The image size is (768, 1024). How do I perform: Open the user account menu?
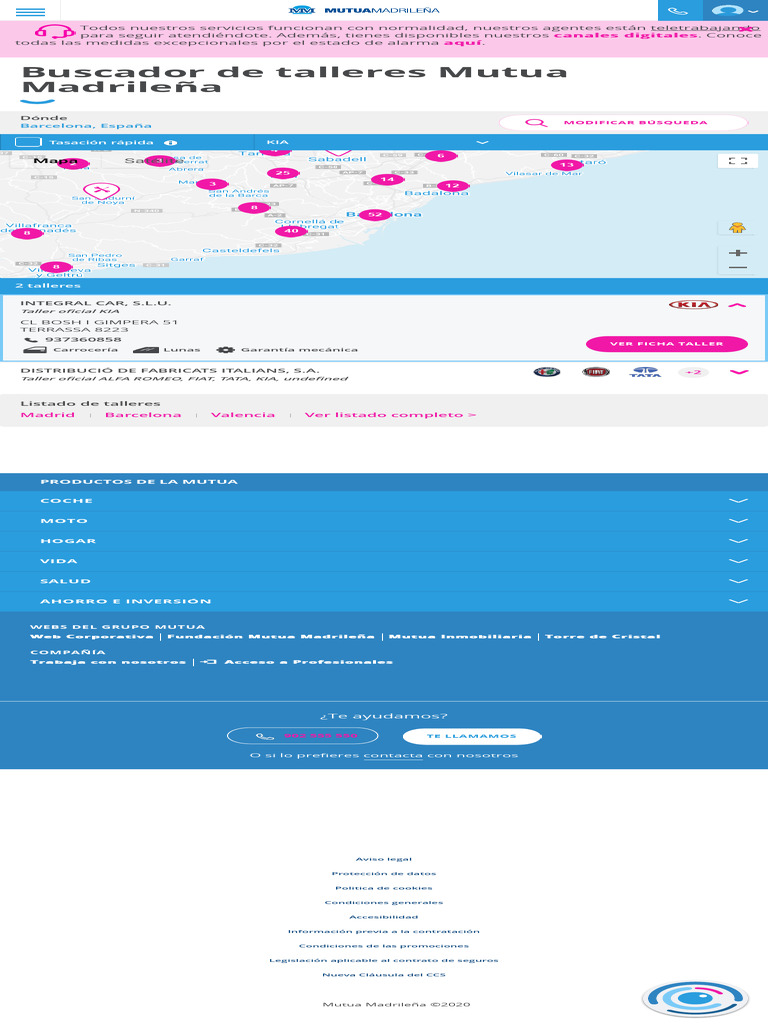click(735, 10)
